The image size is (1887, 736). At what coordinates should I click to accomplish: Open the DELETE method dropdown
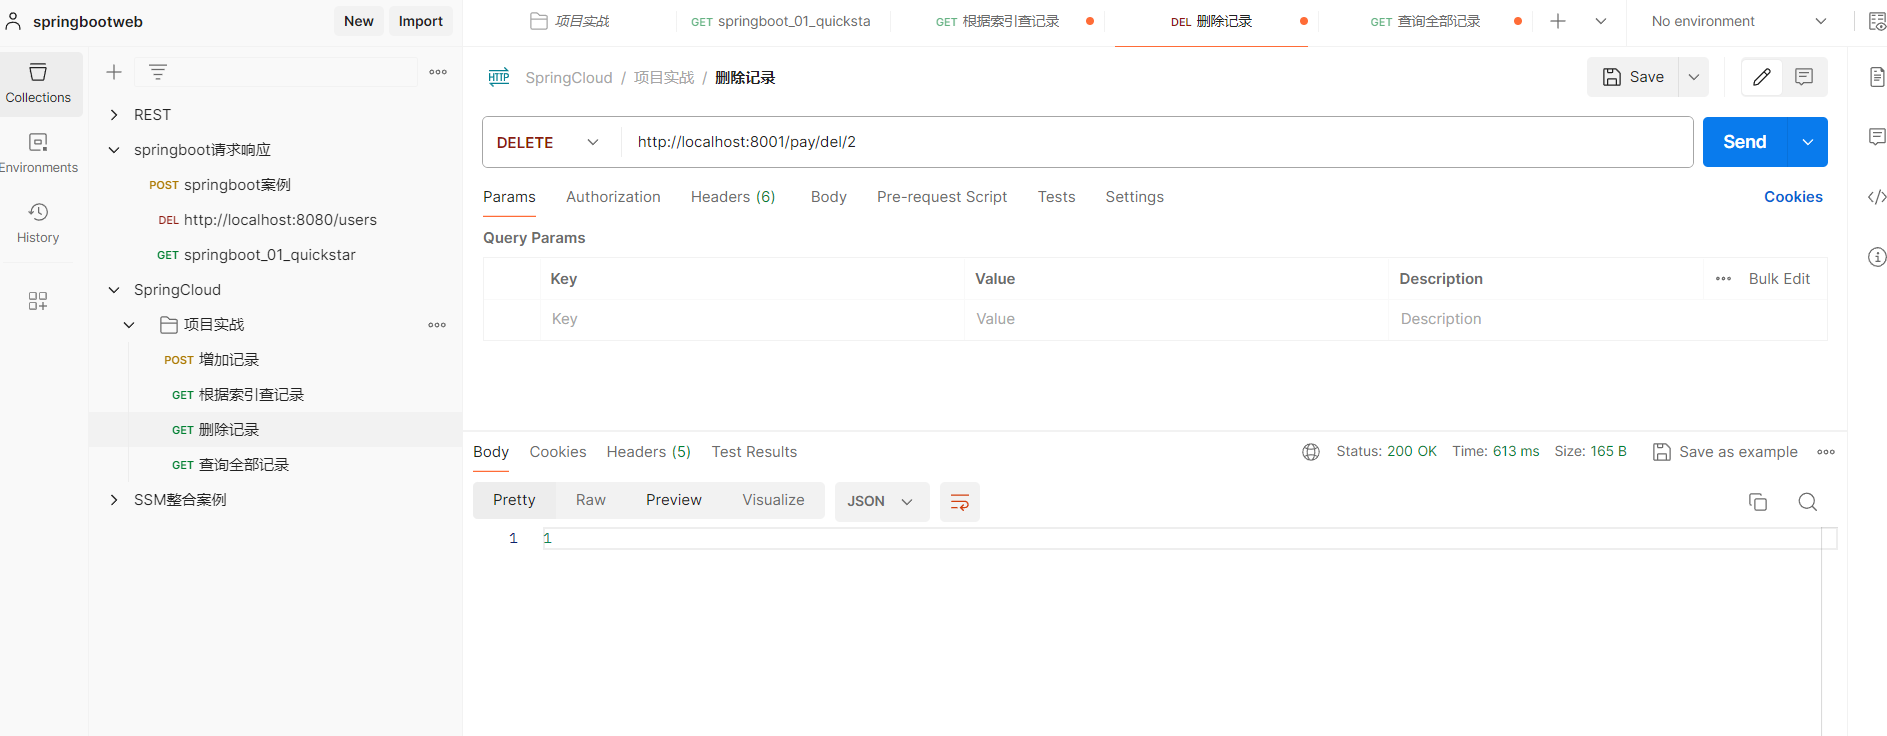pos(548,142)
